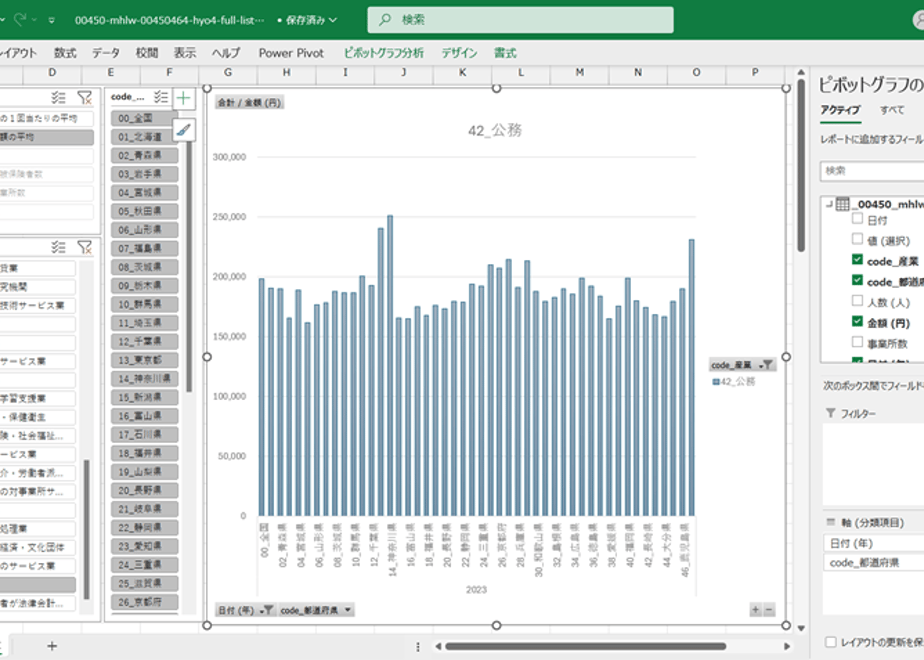The image size is (924, 660).
Task: Switch to アクティブ tab in field pane
Action: tap(840, 110)
